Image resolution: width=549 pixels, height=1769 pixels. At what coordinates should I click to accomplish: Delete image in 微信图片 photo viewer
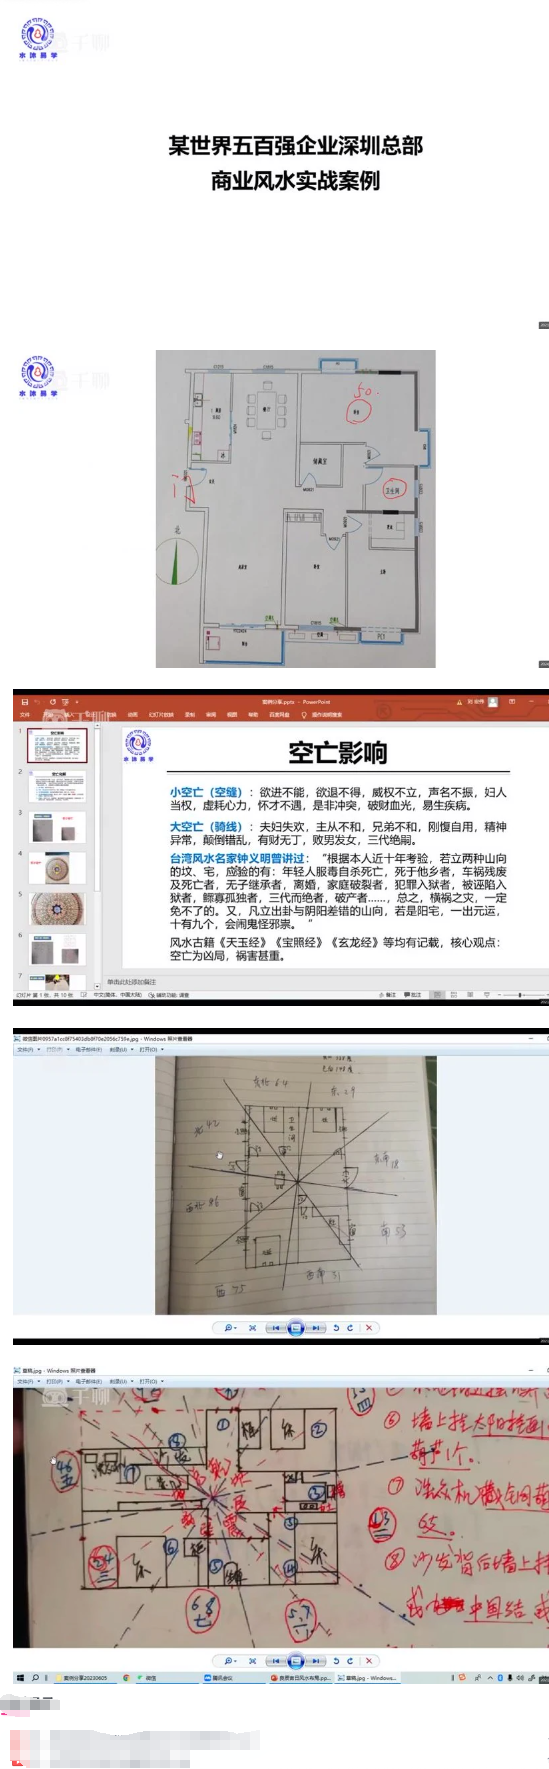(x=369, y=1328)
